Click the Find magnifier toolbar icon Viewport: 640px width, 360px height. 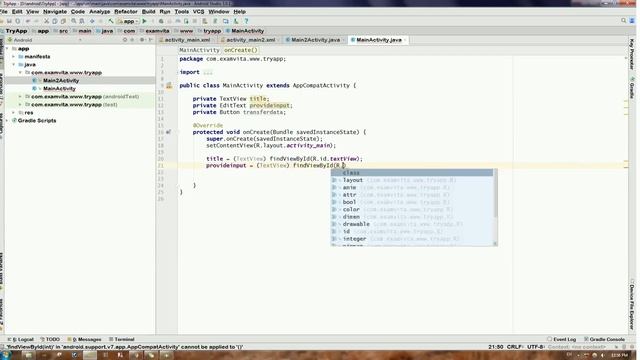point(74,21)
